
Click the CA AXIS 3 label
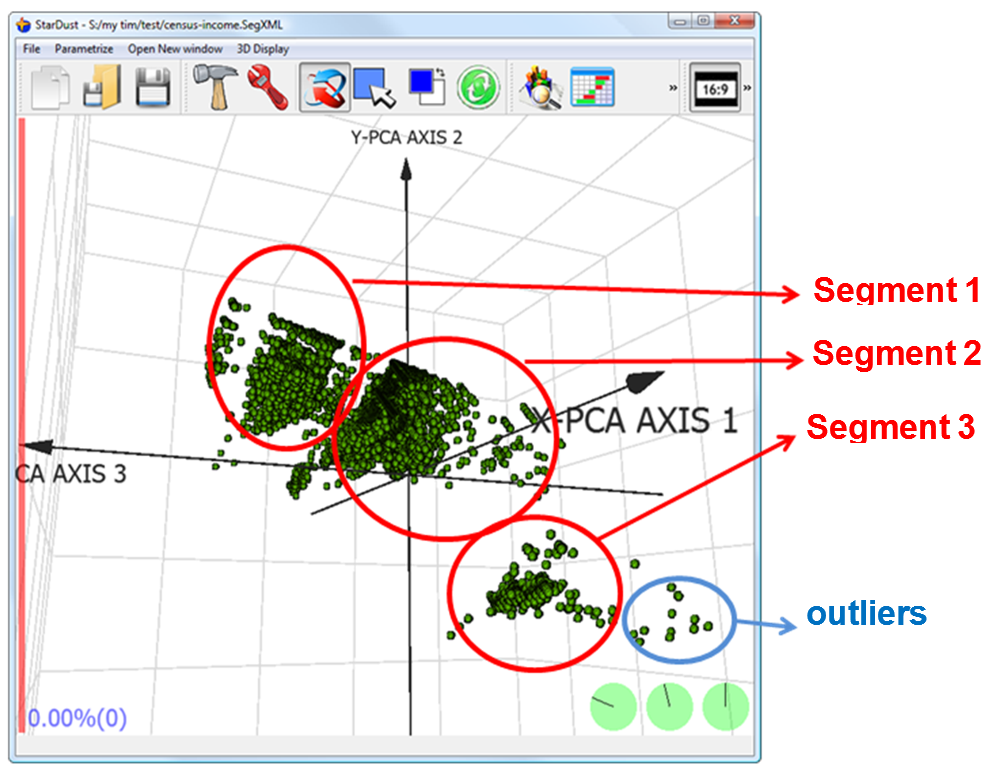coord(71,474)
